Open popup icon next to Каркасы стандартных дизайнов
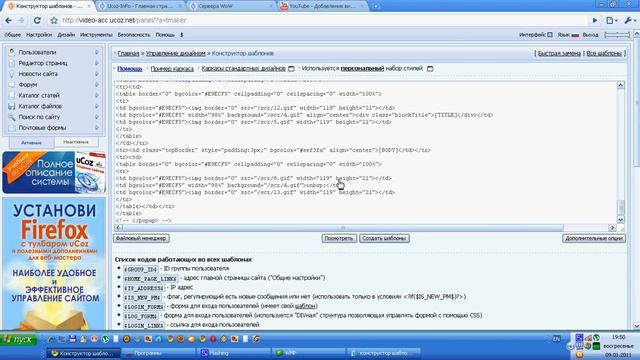This screenshot has height=360, width=640. [x=291, y=69]
